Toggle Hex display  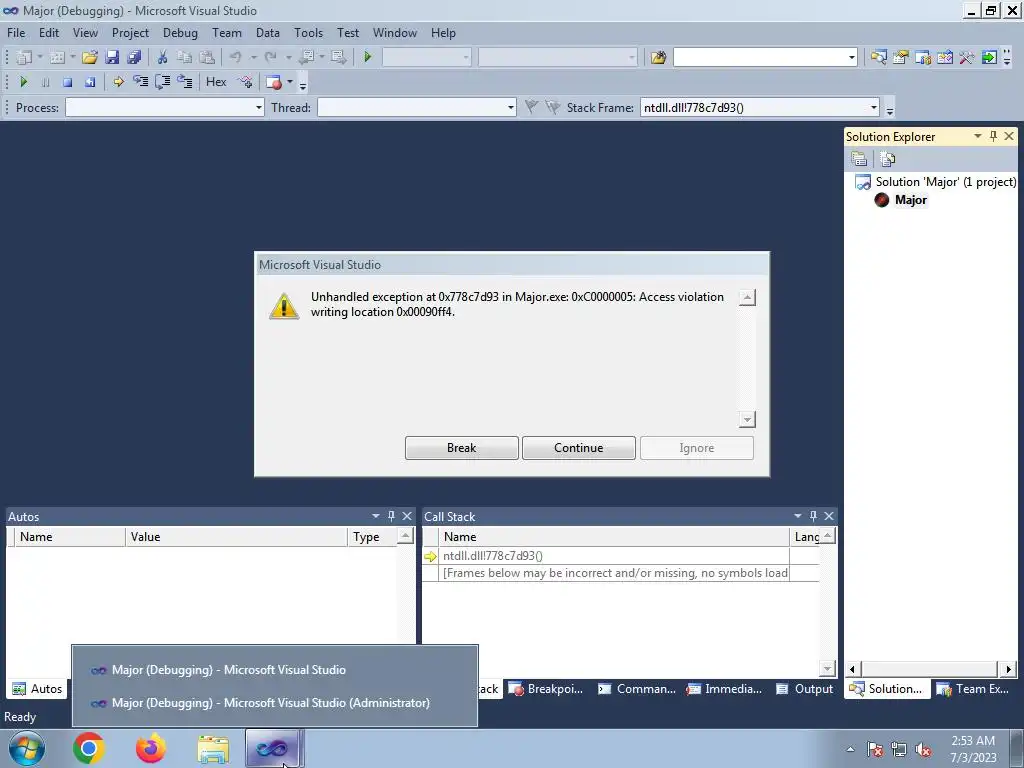216,82
